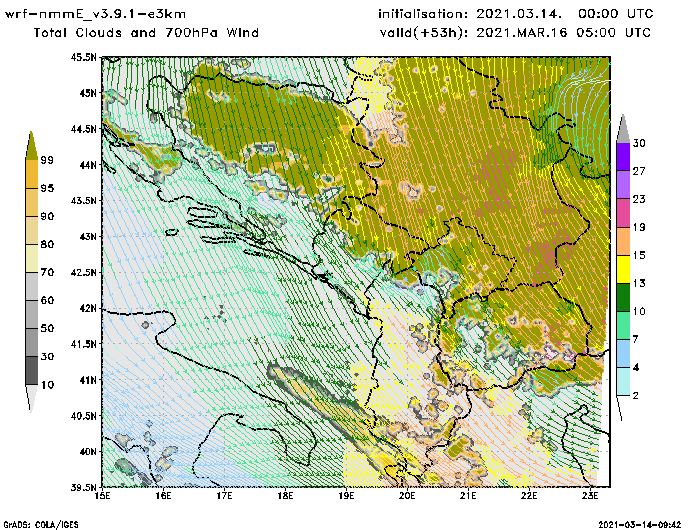The height and width of the screenshot is (530, 700).
Task: Select the medium gray 30–50 cloud swatch
Action: coord(31,342)
